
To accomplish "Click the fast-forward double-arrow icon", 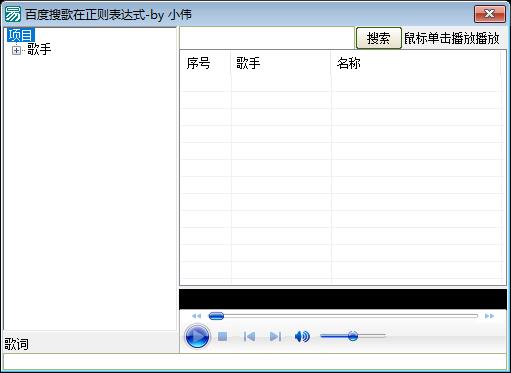I will (489, 316).
